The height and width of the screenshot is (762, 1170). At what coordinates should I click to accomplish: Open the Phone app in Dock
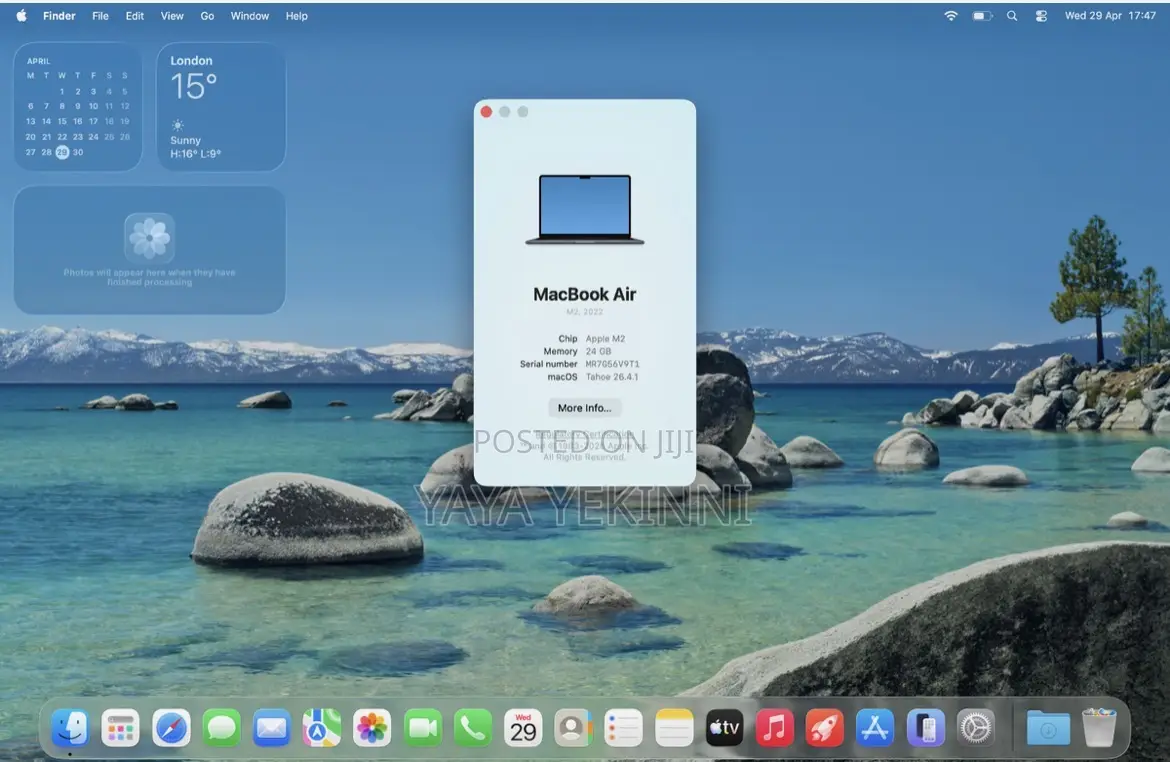point(473,728)
